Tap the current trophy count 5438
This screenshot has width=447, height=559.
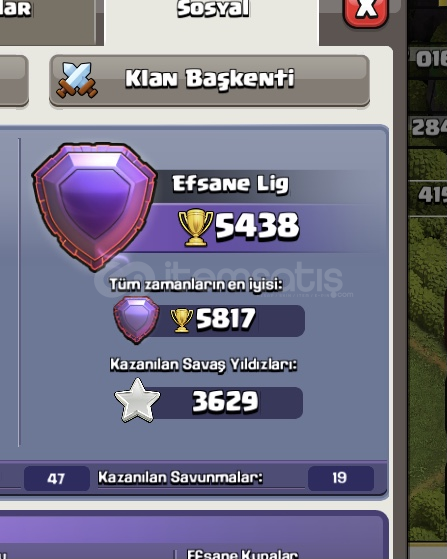pos(257,226)
